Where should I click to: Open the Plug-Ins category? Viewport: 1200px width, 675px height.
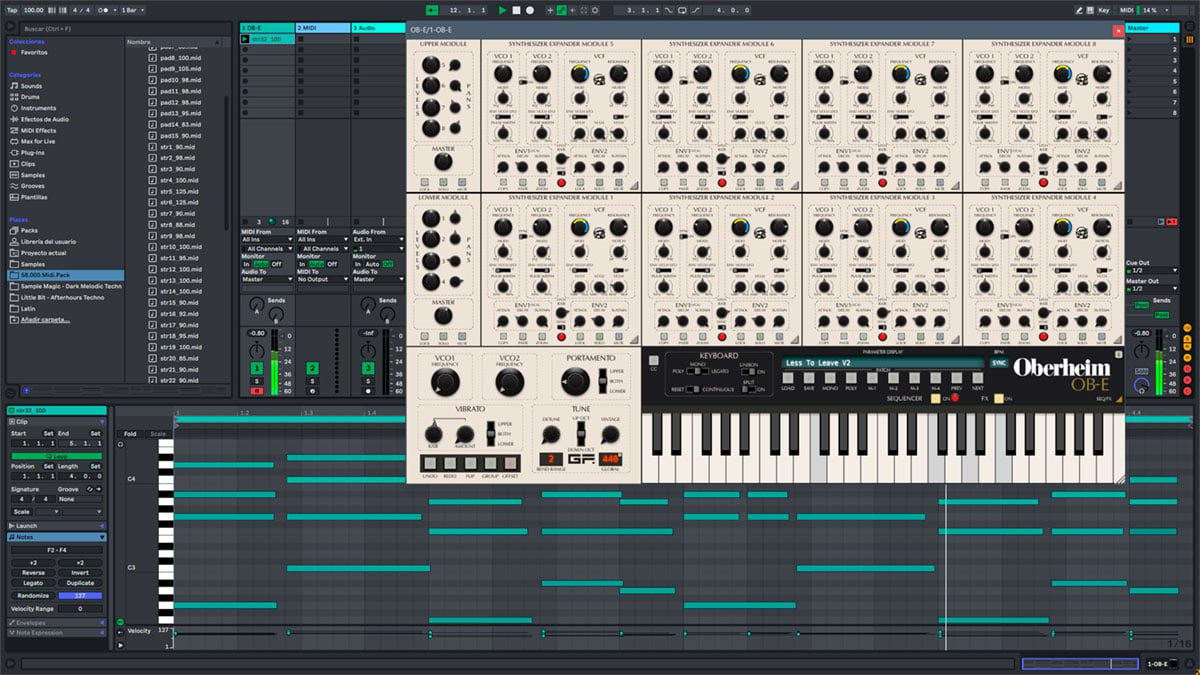click(32, 152)
